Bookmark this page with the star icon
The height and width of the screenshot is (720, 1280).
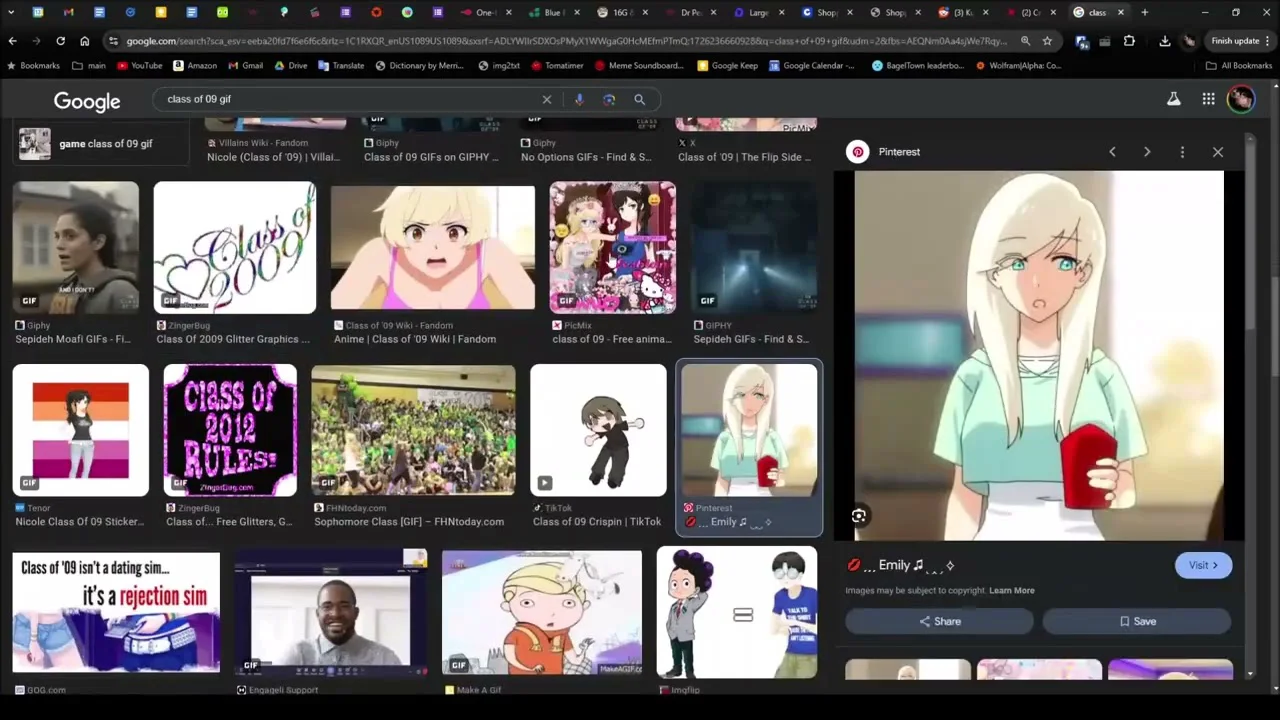pyautogui.click(x=1047, y=41)
